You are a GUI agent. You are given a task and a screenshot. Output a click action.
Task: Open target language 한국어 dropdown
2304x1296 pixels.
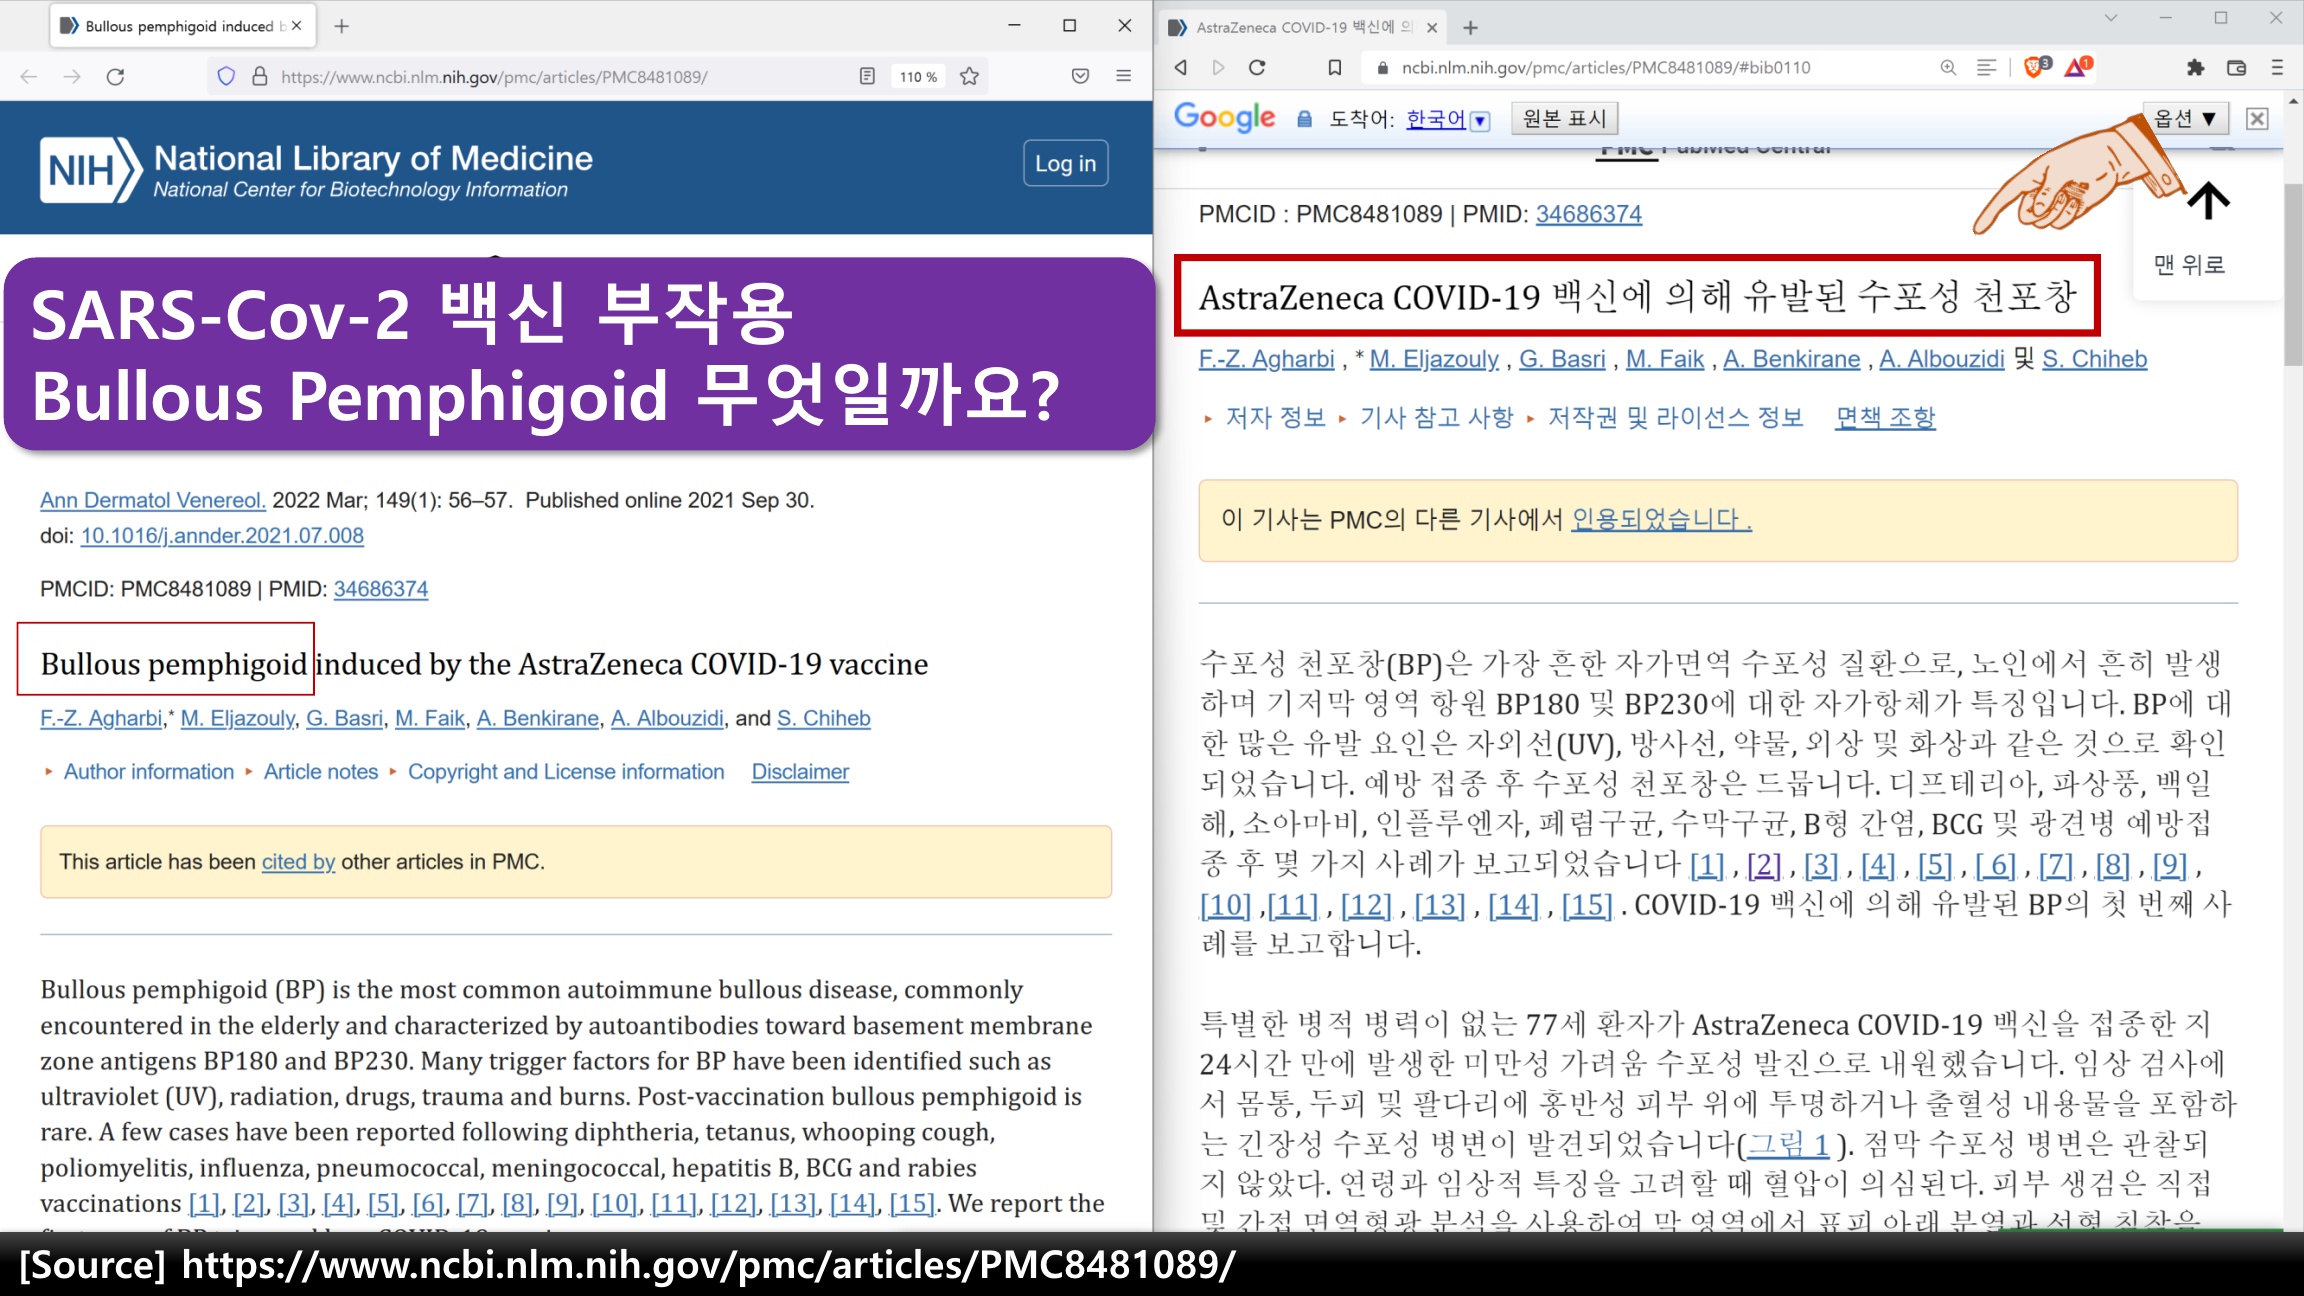click(x=1448, y=119)
